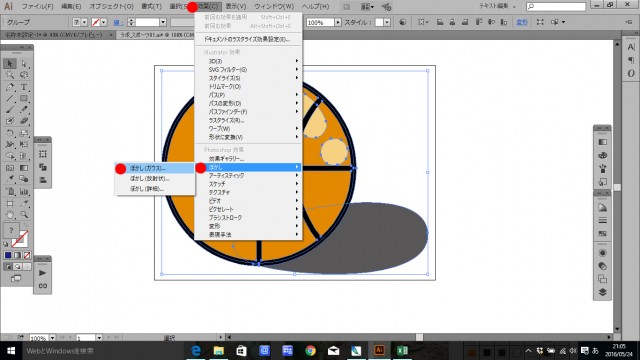This screenshot has width=640, height=360.
Task: Open the ファイル(F) menu
Action: [x=37, y=7]
